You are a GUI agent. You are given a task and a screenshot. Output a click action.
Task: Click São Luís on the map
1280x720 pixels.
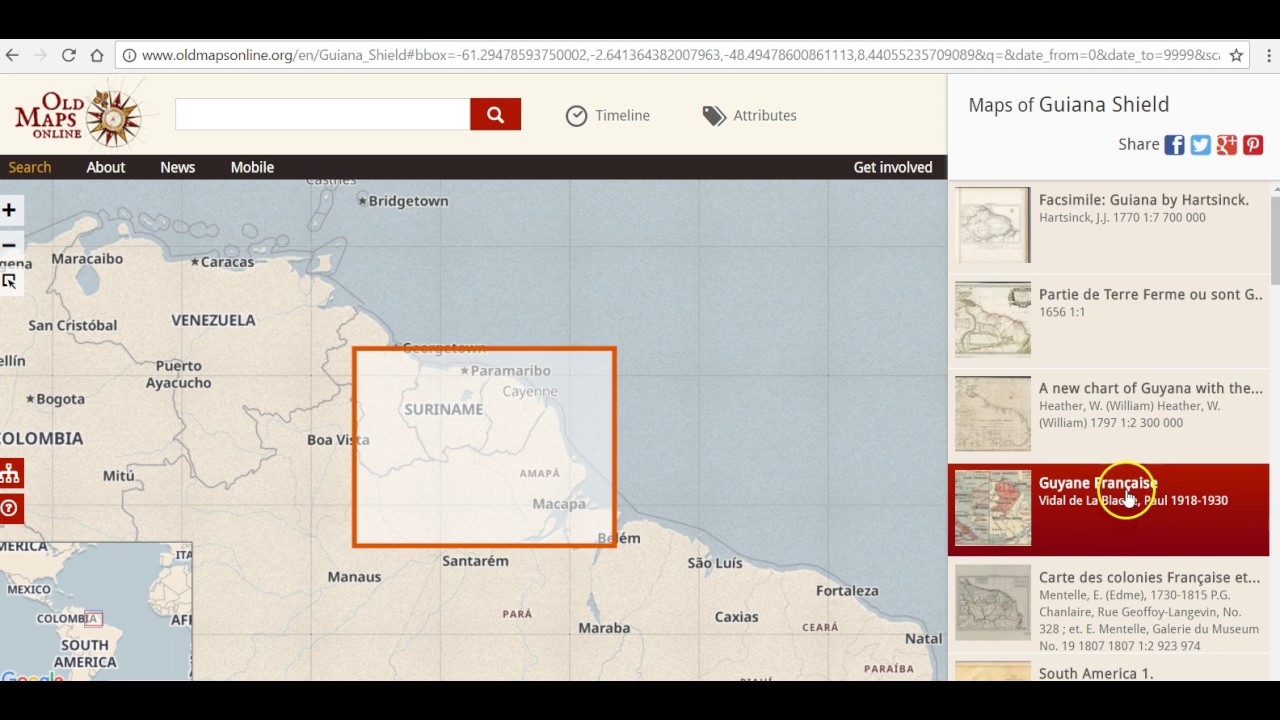[715, 563]
